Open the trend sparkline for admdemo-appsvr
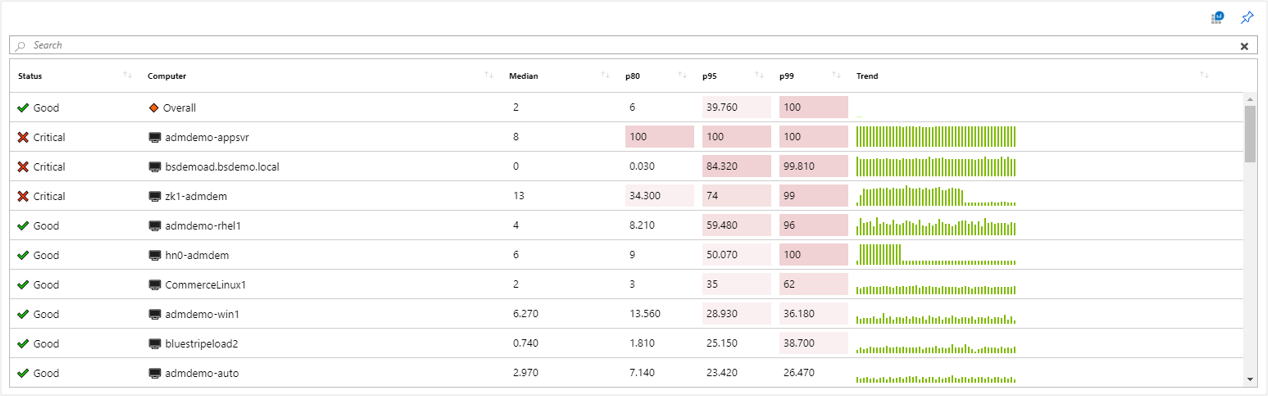The height and width of the screenshot is (396, 1268). point(936,137)
